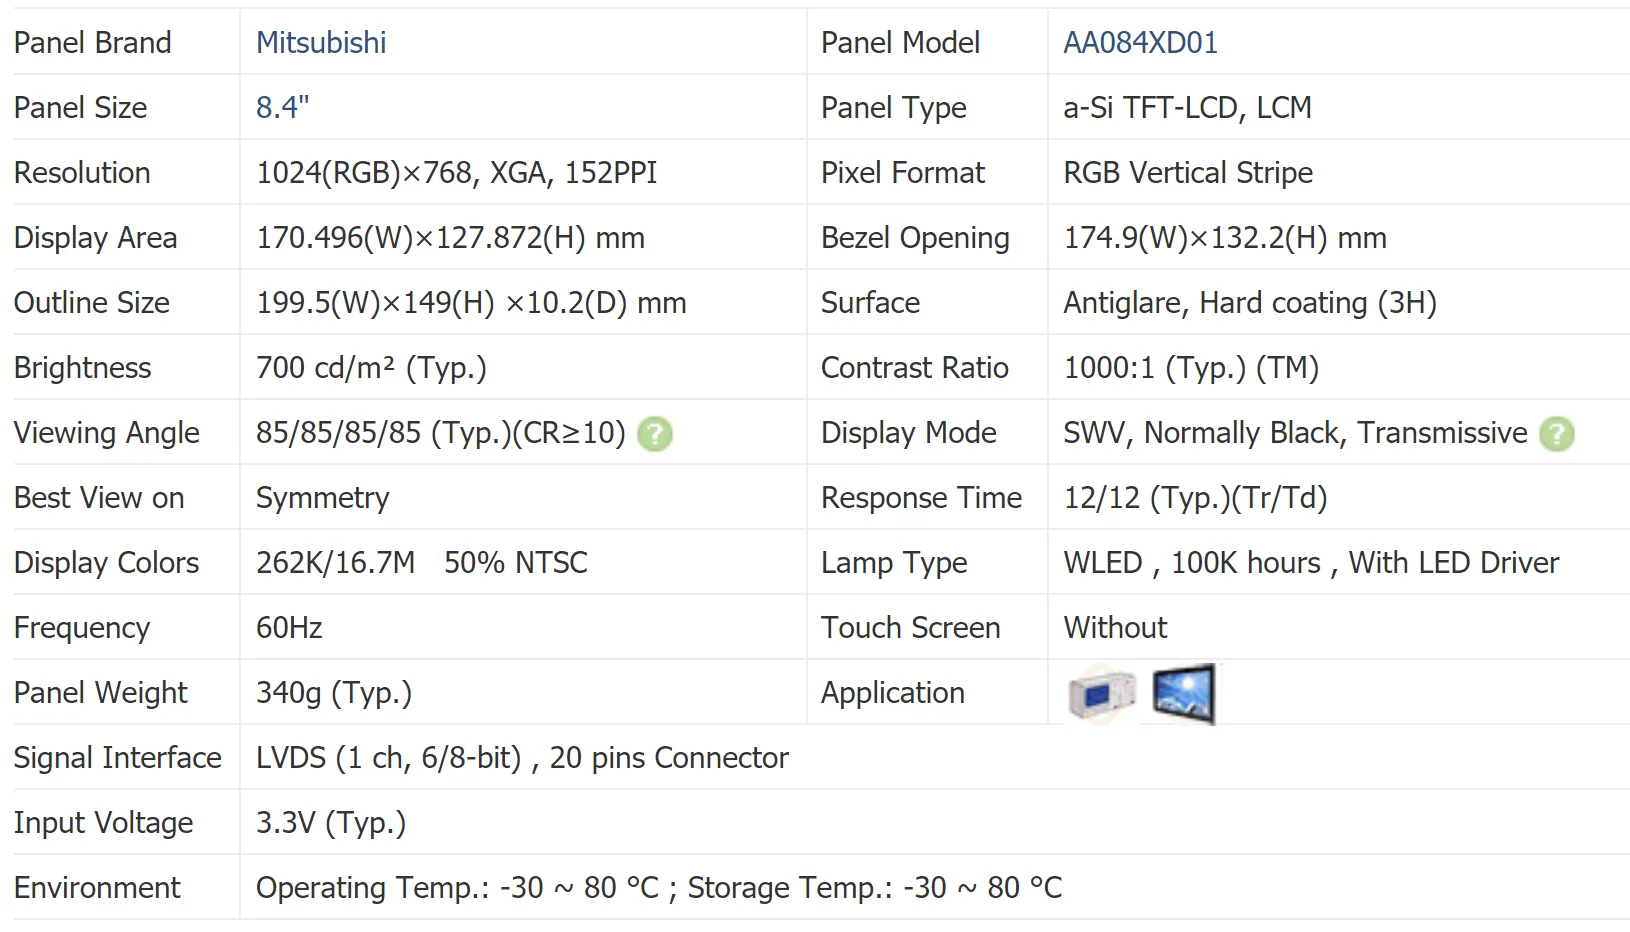The height and width of the screenshot is (932, 1630).
Task: Open the Mitsubishi panel brand link
Action: coord(321,43)
